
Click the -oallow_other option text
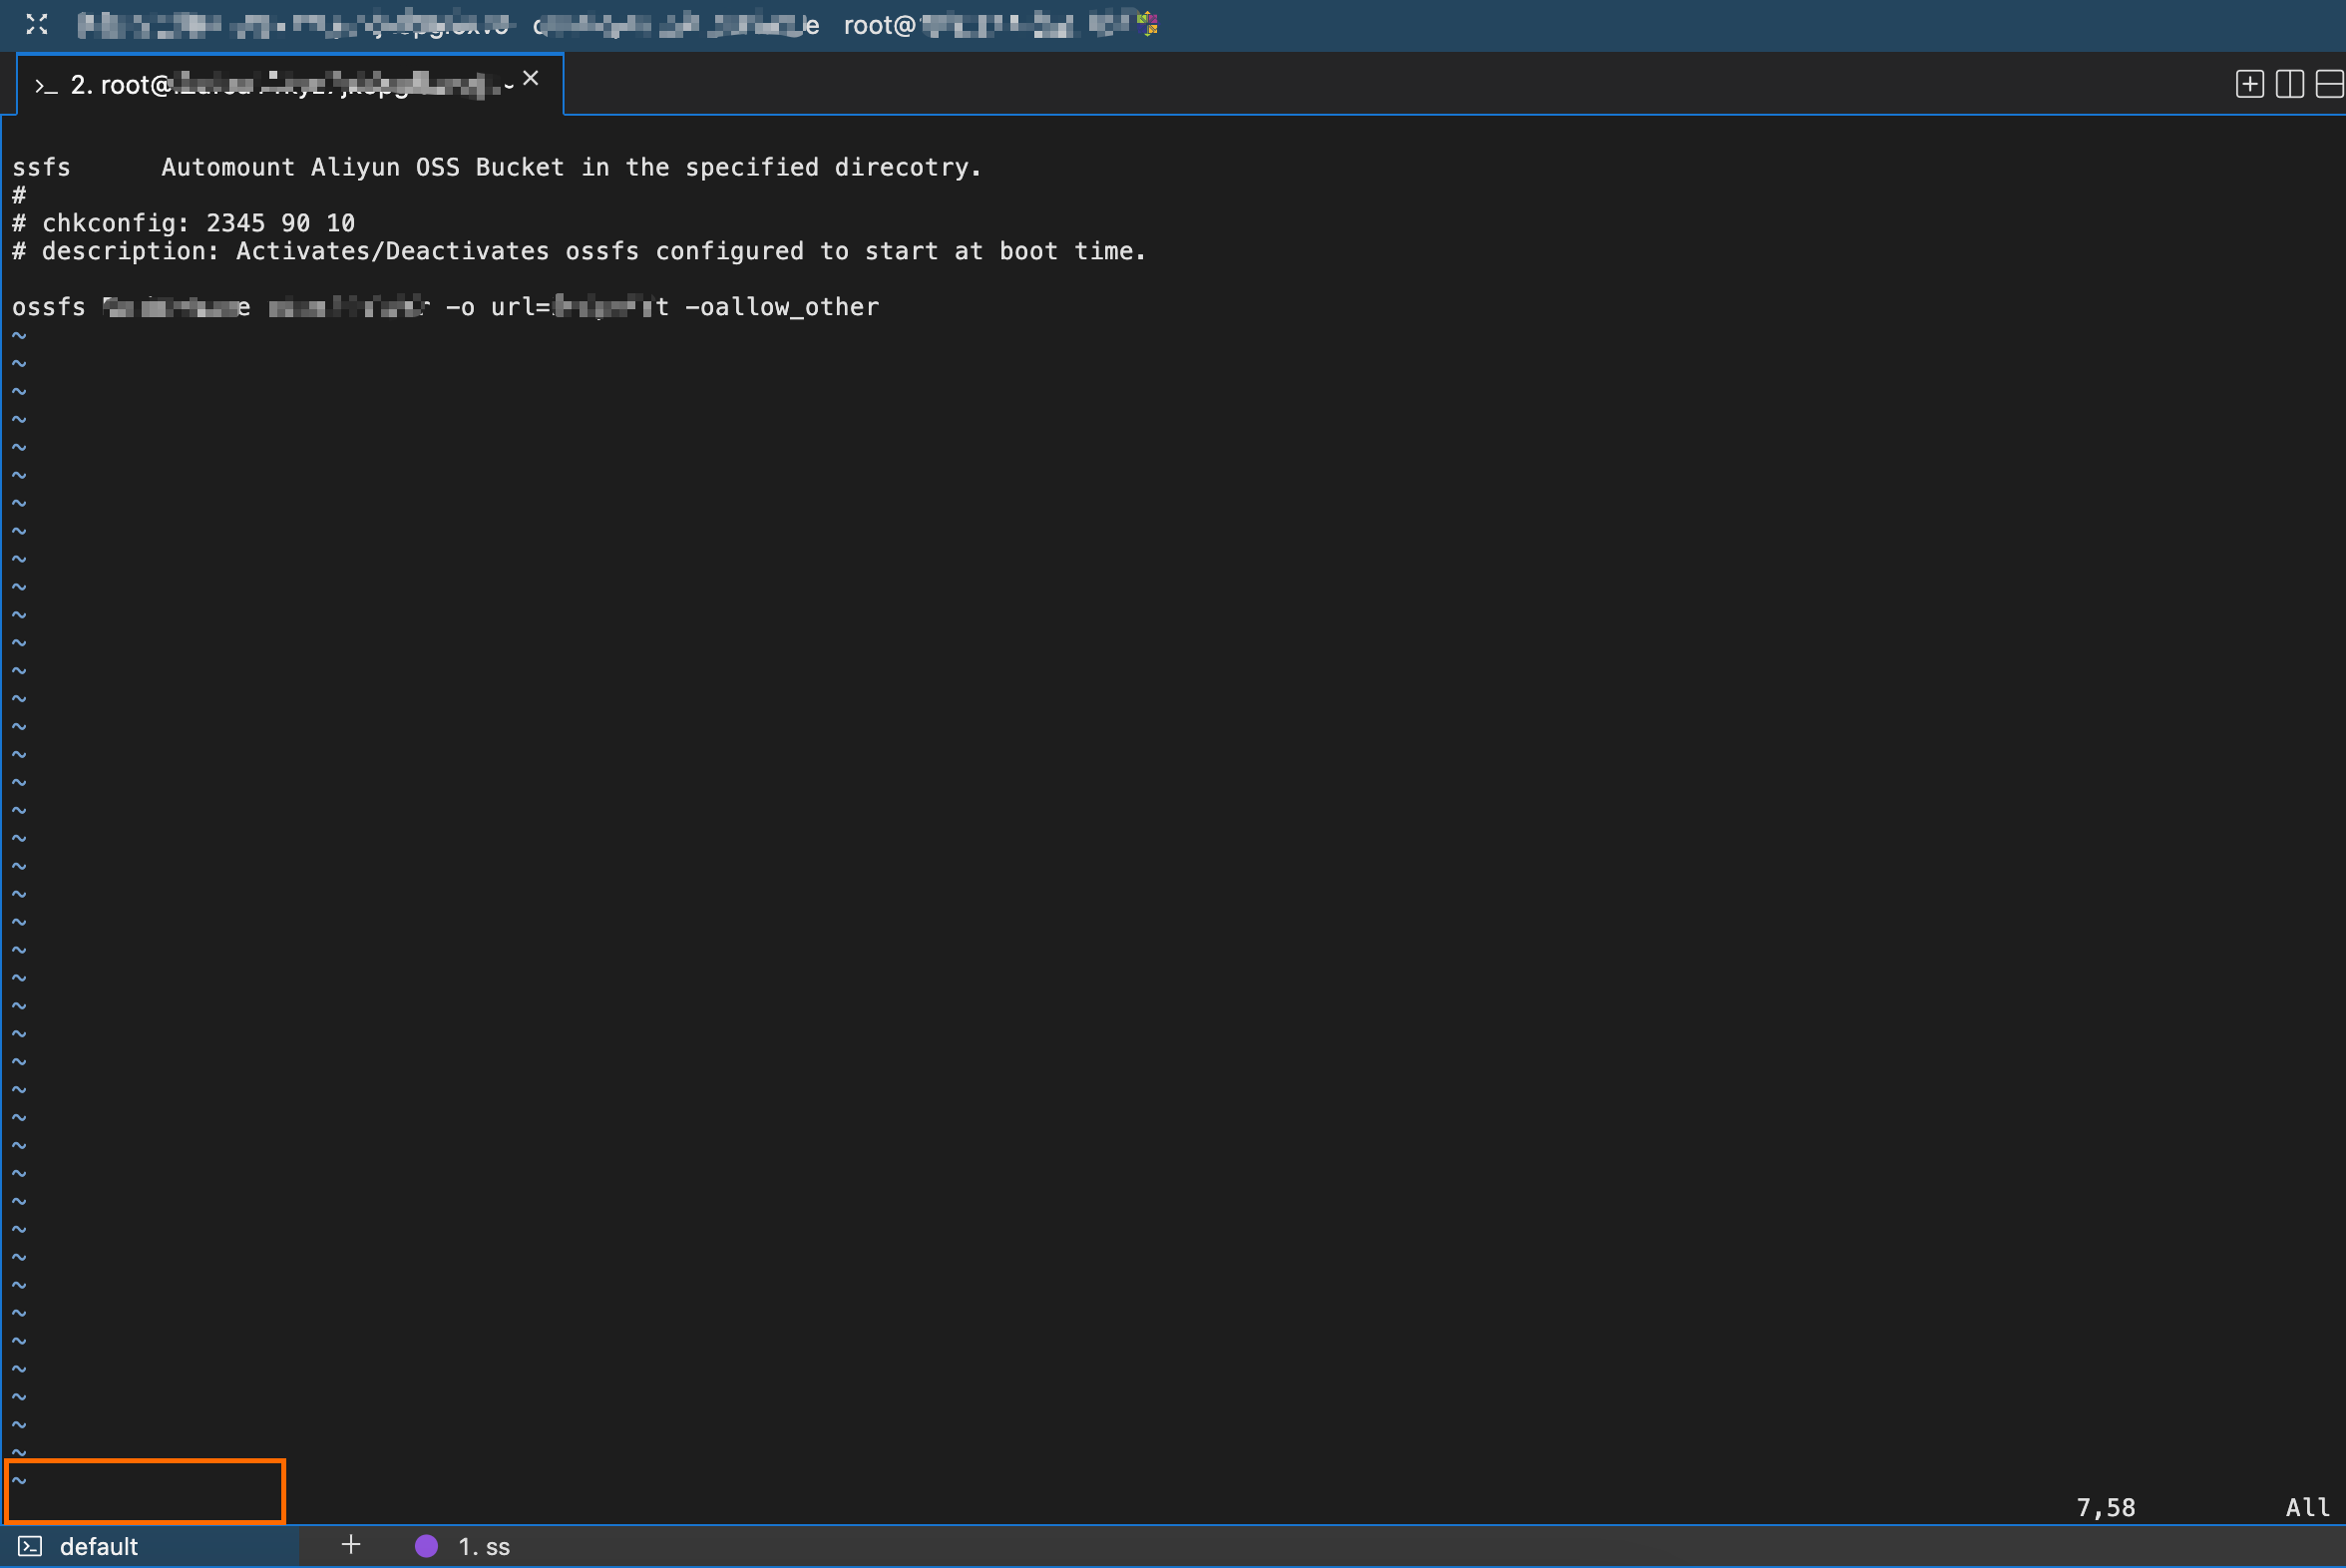point(782,307)
